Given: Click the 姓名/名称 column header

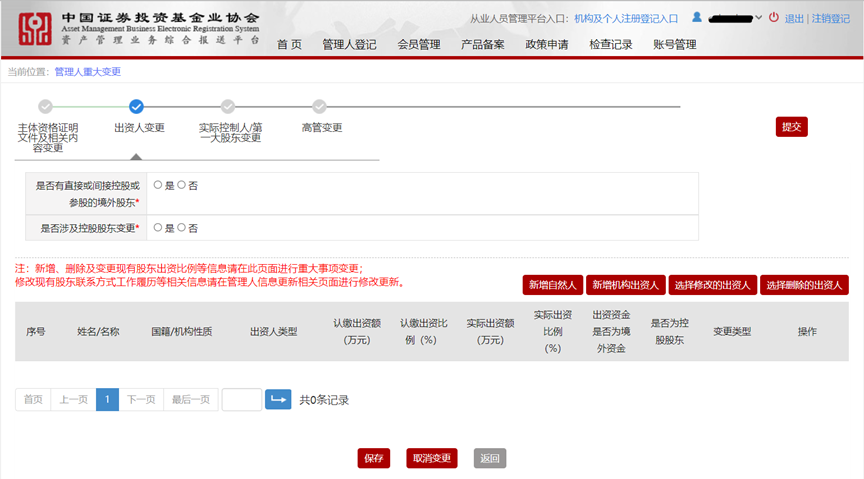Looking at the screenshot, I should [x=98, y=331].
